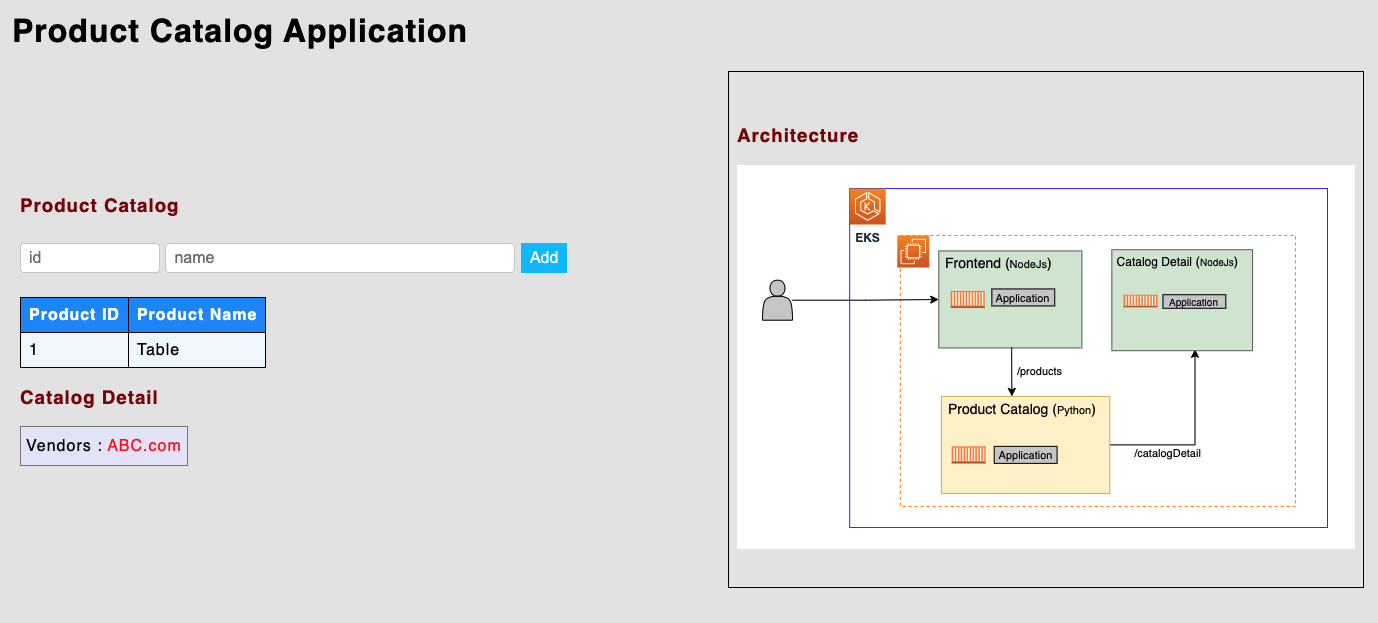1378x623 pixels.
Task: Click the Application badge in Product Catalog box
Action: (1025, 455)
